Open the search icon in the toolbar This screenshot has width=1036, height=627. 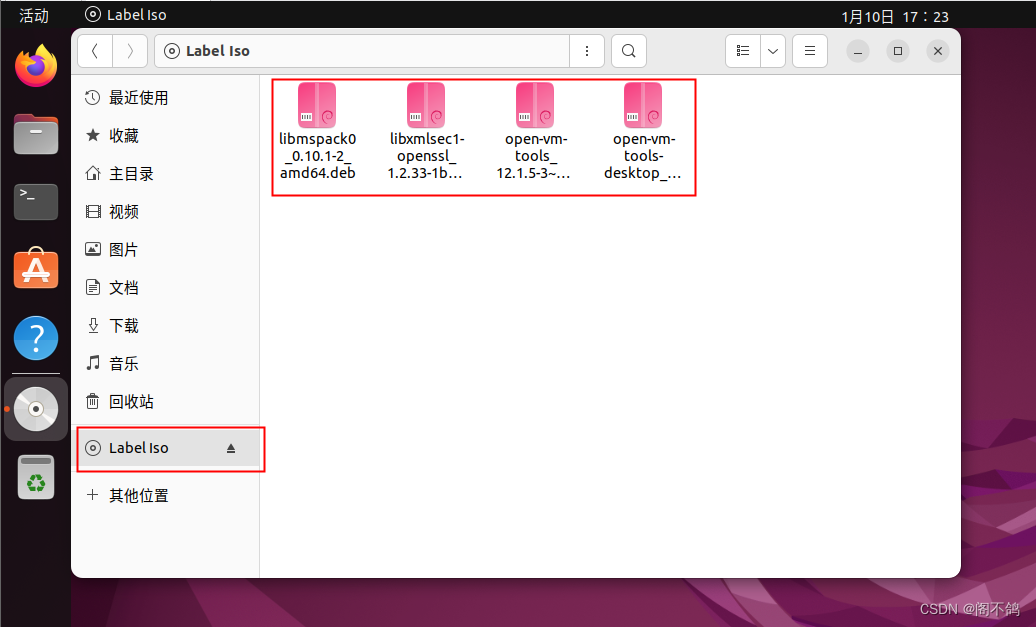coord(628,51)
